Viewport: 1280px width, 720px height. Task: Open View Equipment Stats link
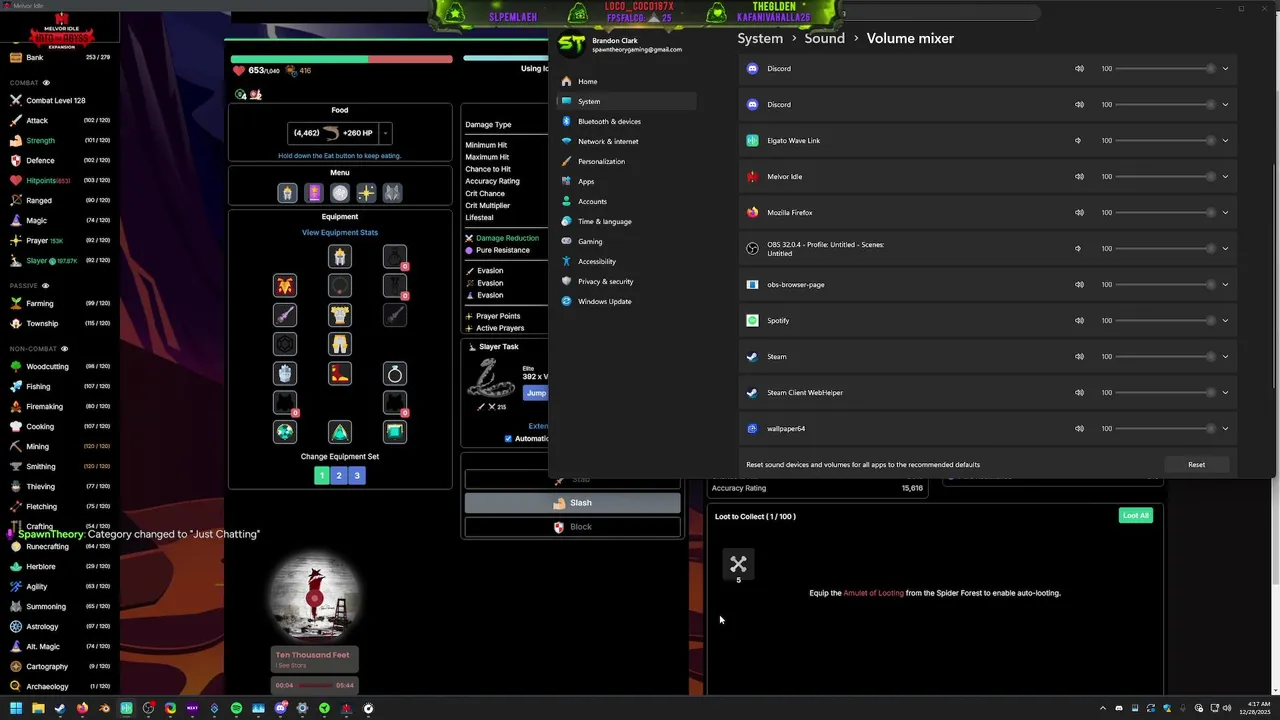tap(340, 233)
